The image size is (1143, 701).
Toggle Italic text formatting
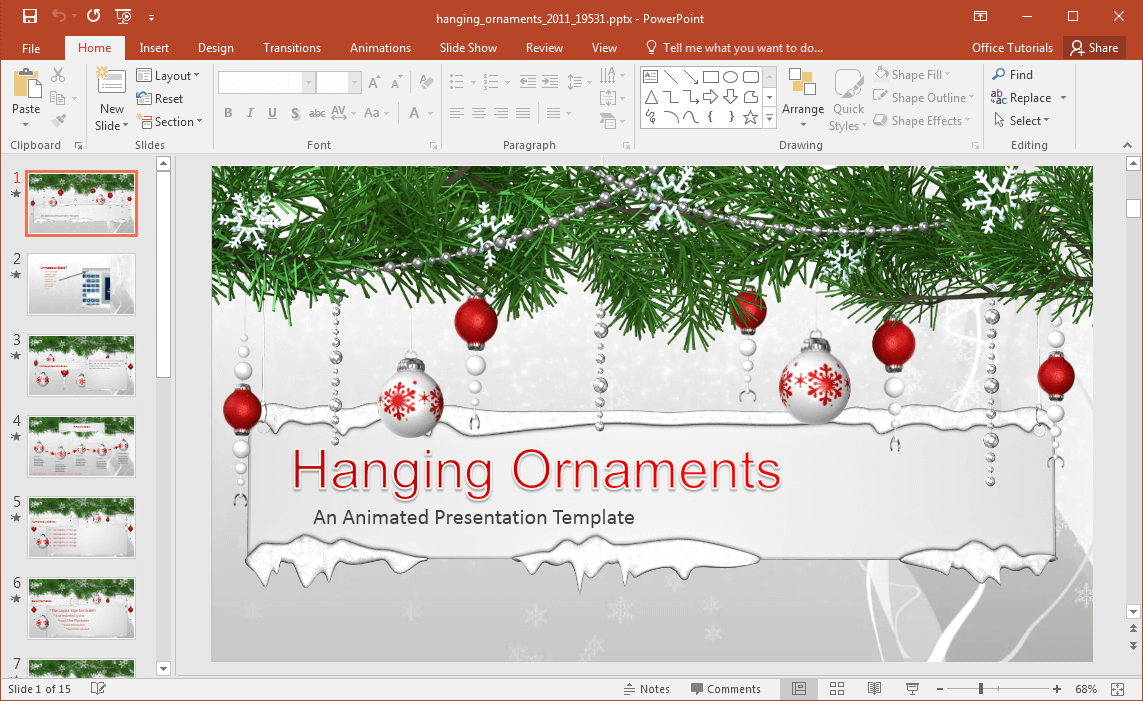[x=250, y=113]
